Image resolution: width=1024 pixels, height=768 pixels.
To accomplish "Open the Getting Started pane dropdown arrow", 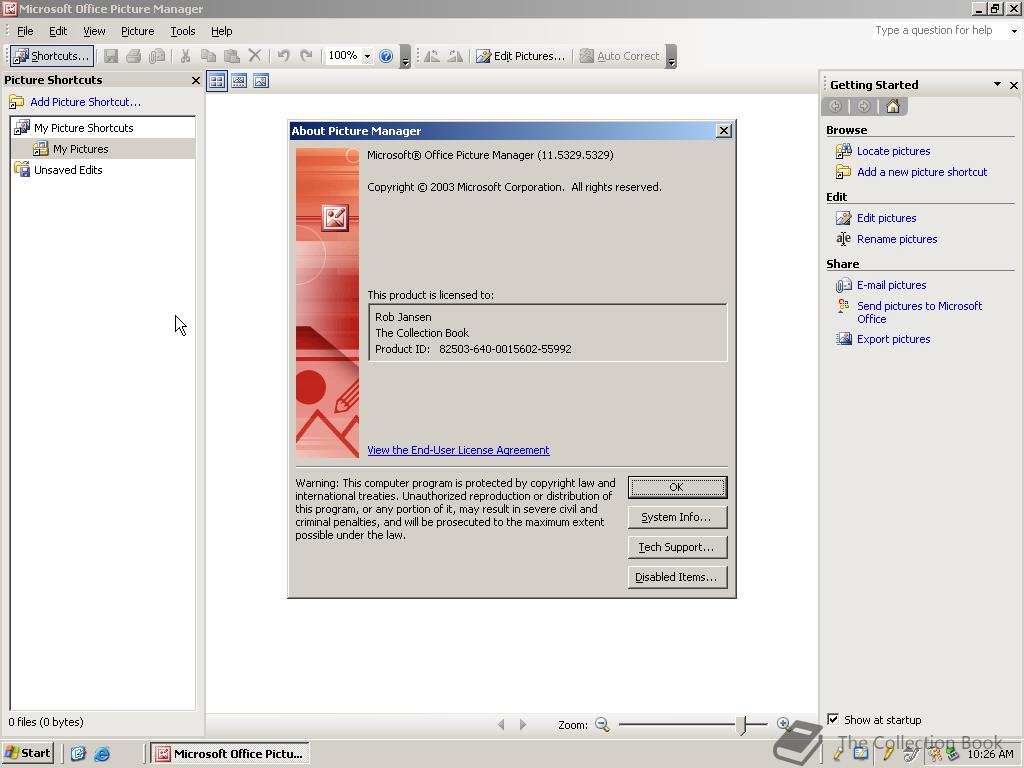I will (x=997, y=84).
